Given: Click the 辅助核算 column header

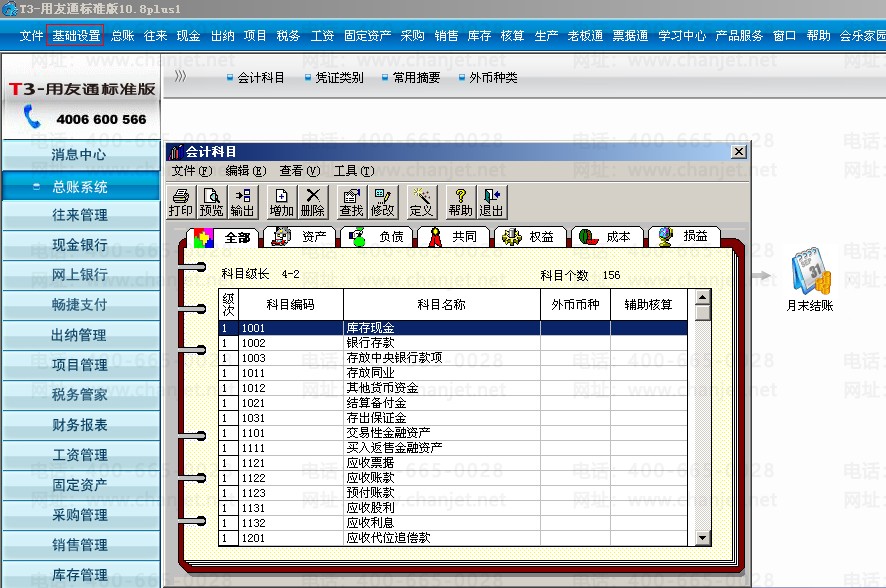Looking at the screenshot, I should (649, 305).
